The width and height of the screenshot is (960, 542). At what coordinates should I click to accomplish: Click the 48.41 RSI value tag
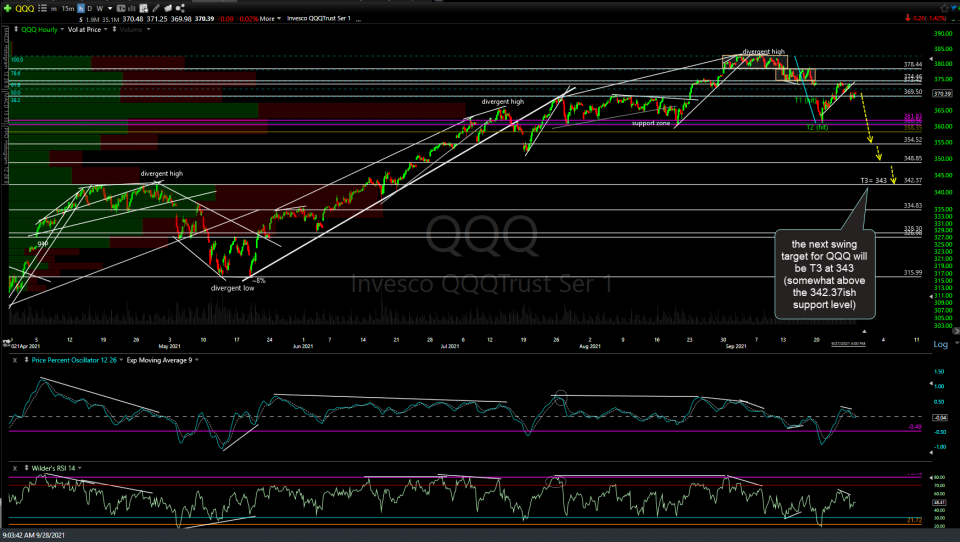click(x=940, y=502)
